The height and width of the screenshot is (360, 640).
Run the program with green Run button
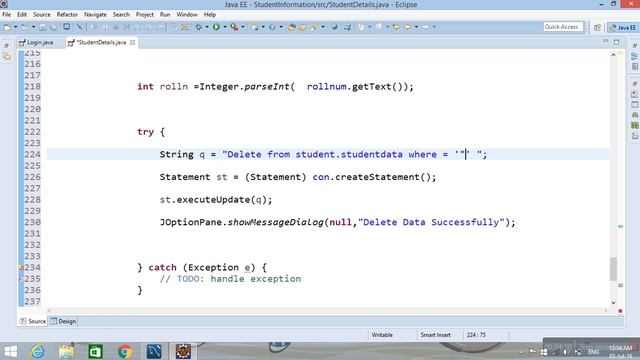216,27
